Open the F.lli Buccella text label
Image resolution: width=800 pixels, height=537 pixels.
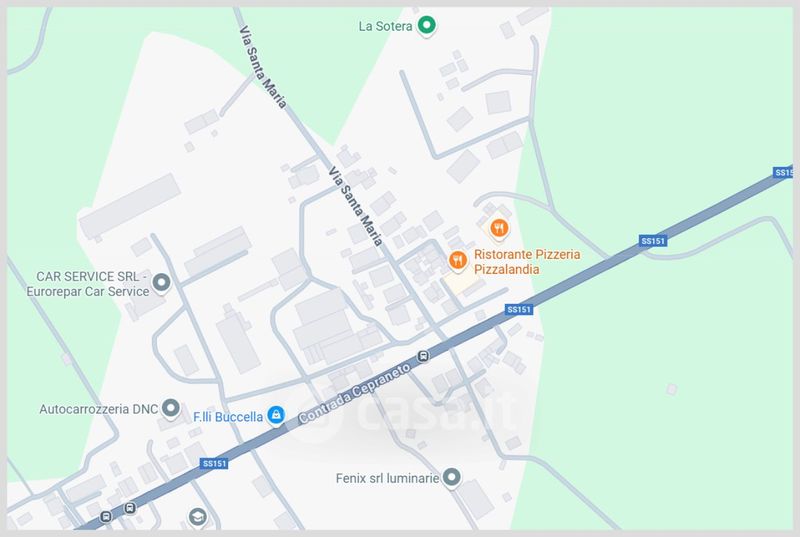[x=228, y=417]
